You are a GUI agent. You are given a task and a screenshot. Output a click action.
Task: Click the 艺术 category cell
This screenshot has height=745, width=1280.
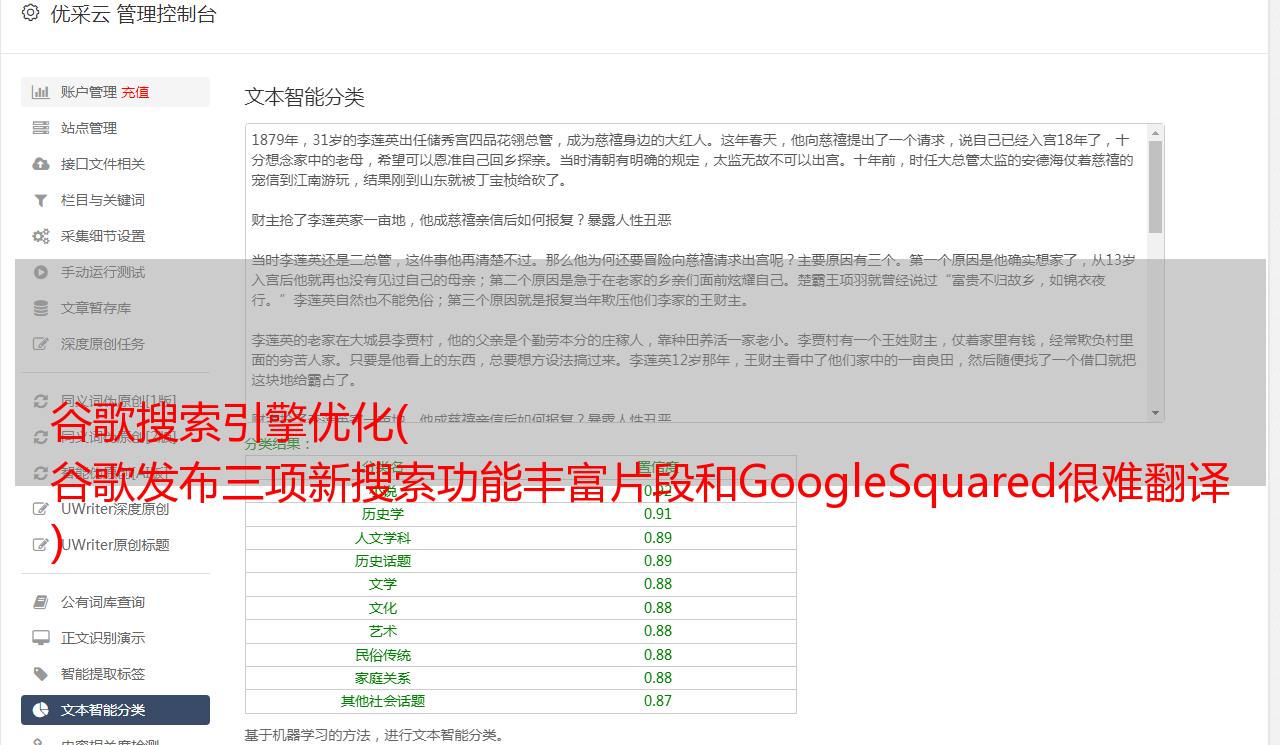(x=383, y=631)
